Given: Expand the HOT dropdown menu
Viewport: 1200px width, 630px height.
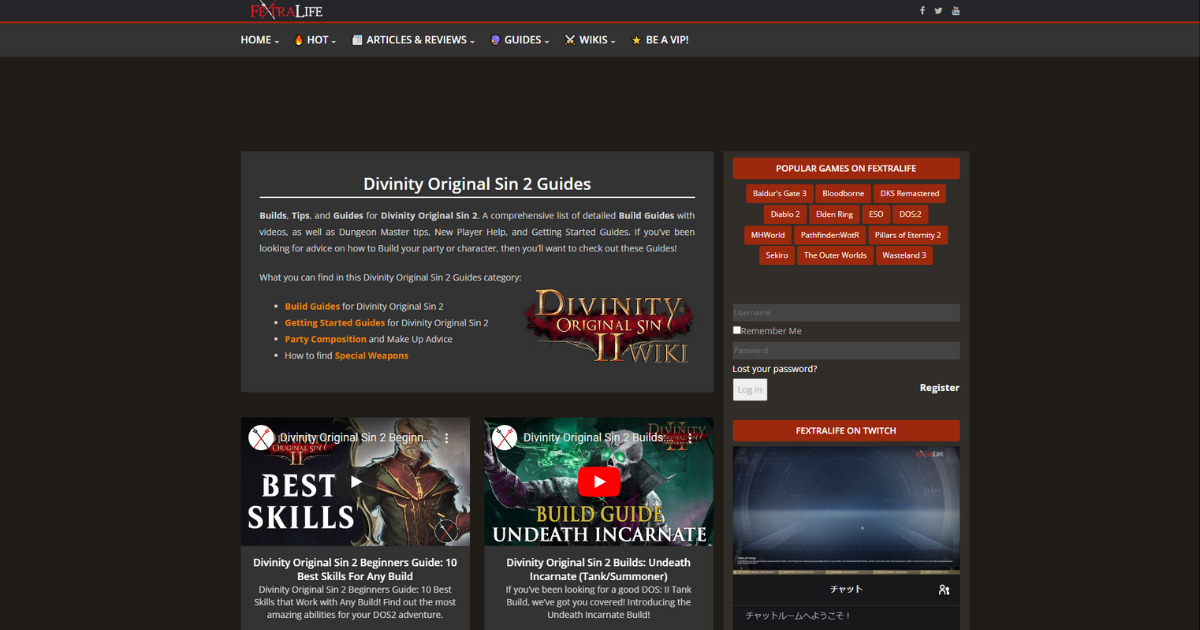Looking at the screenshot, I should (x=316, y=40).
